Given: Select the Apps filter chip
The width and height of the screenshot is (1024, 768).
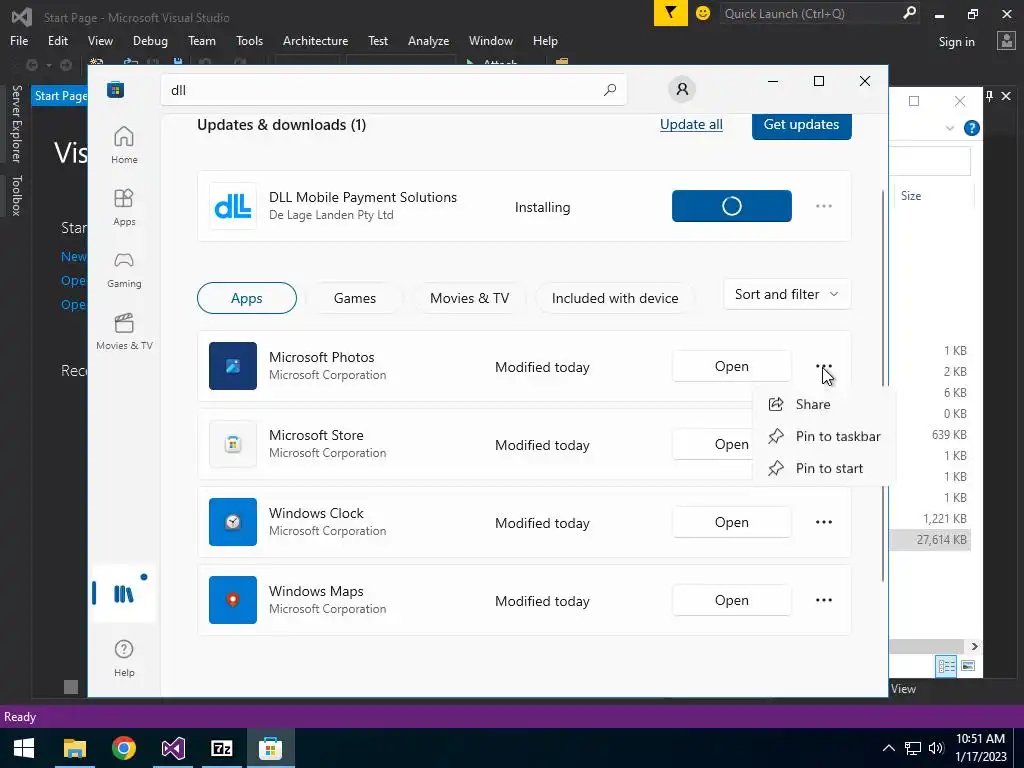Looking at the screenshot, I should [247, 298].
